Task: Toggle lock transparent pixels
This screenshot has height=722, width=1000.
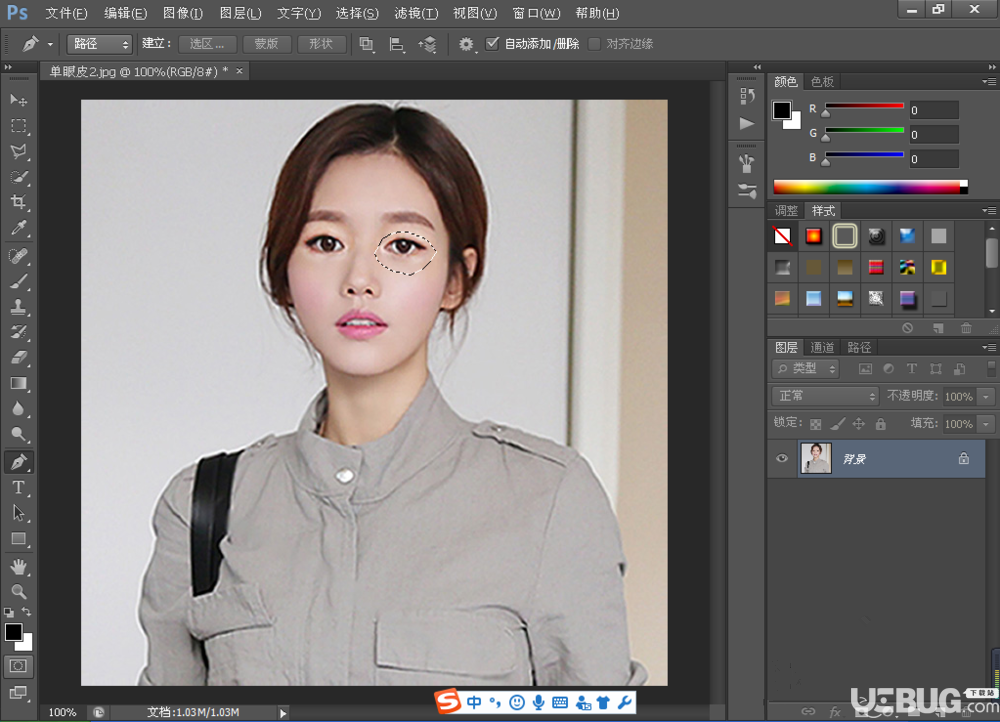Action: (815, 424)
